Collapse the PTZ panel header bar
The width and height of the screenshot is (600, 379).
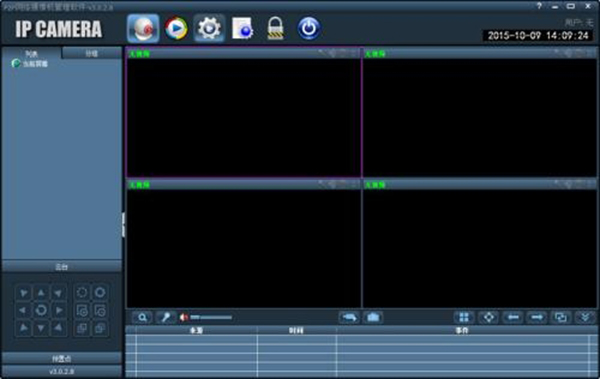coord(62,266)
